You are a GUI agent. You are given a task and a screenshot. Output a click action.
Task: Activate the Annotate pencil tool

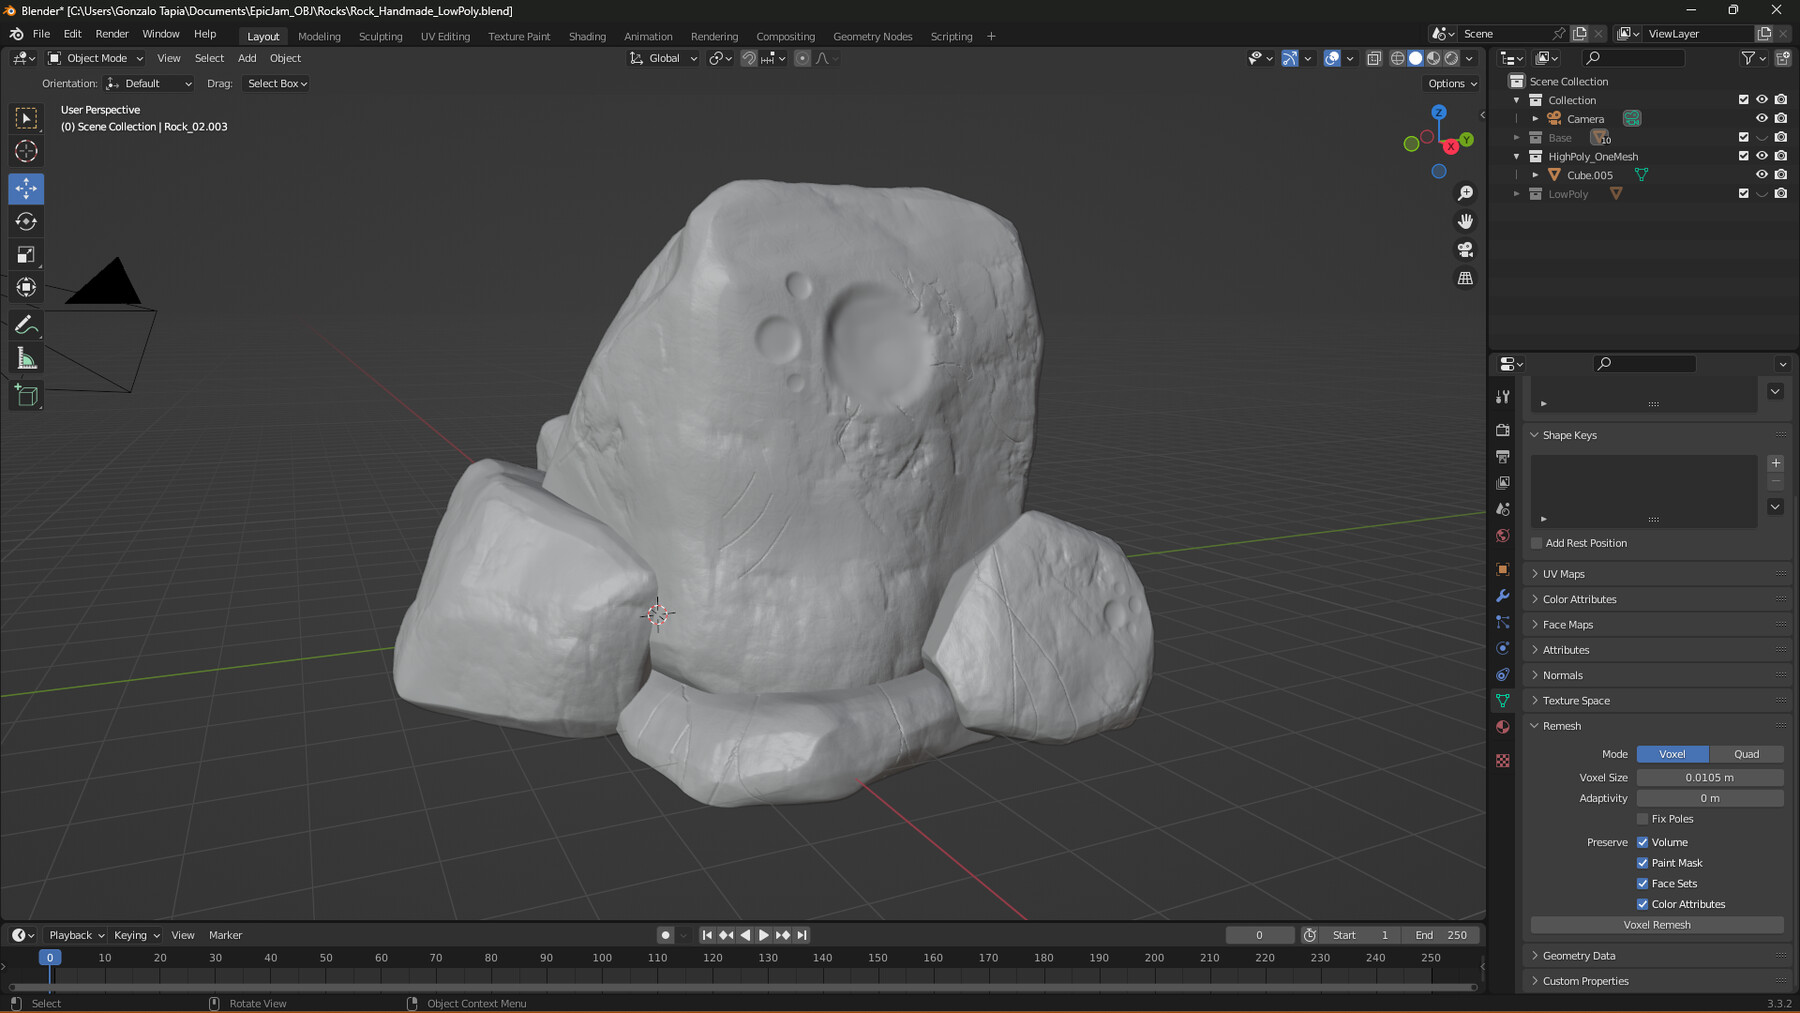pos(27,325)
